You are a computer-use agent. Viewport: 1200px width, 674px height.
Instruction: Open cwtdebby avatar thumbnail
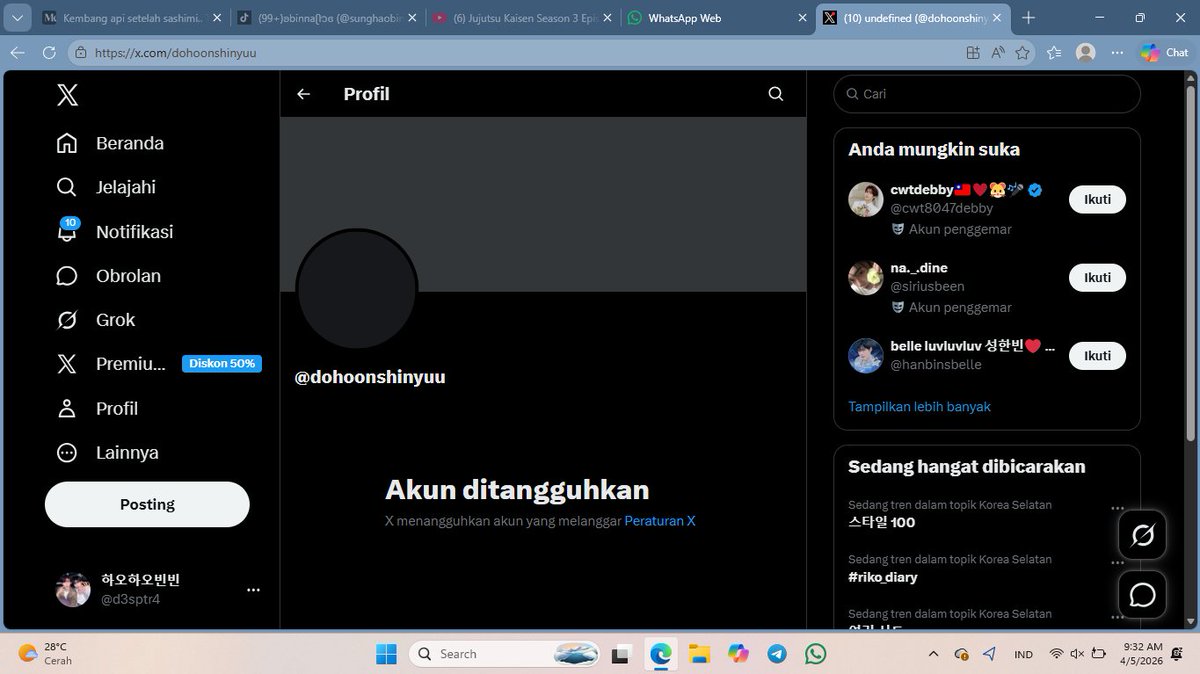866,199
